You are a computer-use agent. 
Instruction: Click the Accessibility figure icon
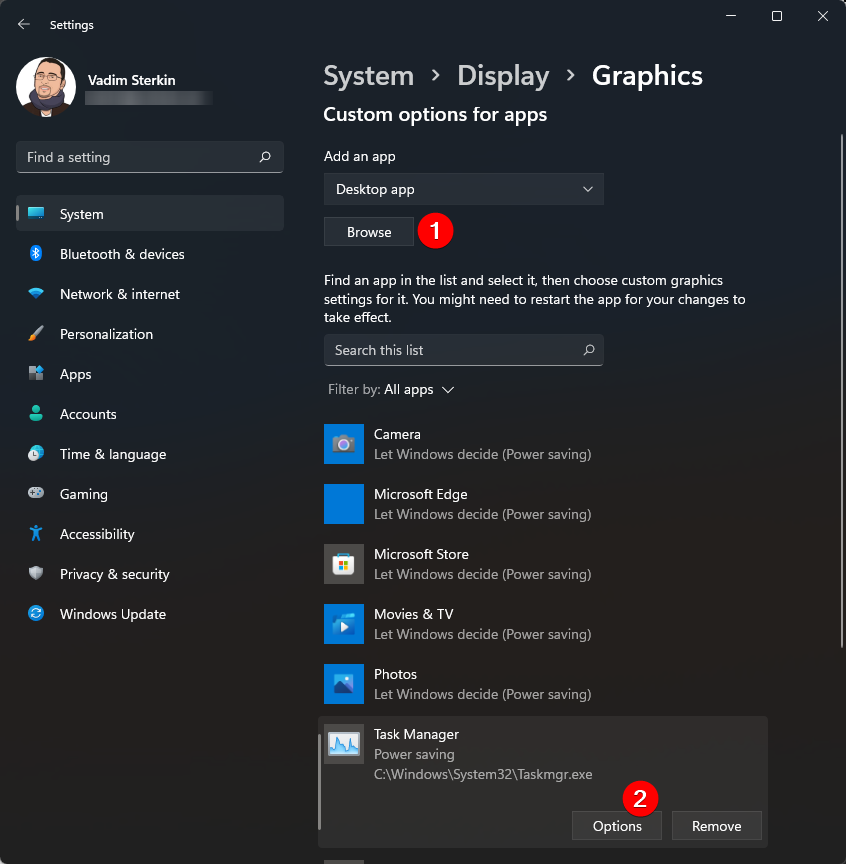pos(36,533)
